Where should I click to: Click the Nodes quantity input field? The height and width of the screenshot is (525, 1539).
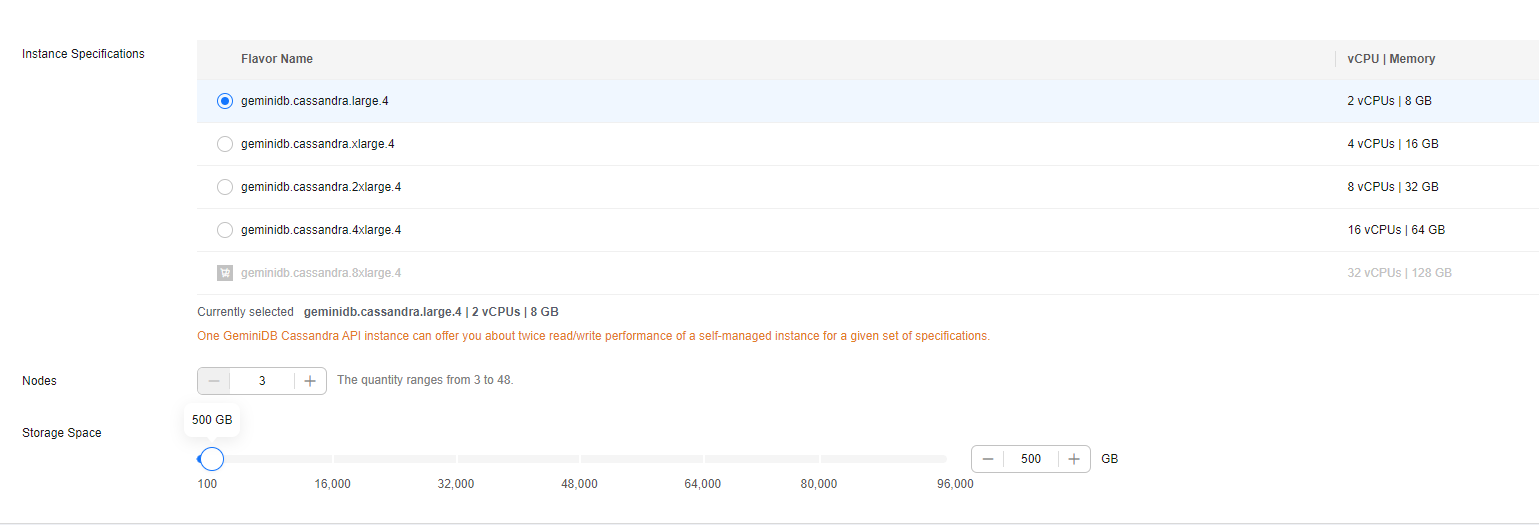[262, 381]
